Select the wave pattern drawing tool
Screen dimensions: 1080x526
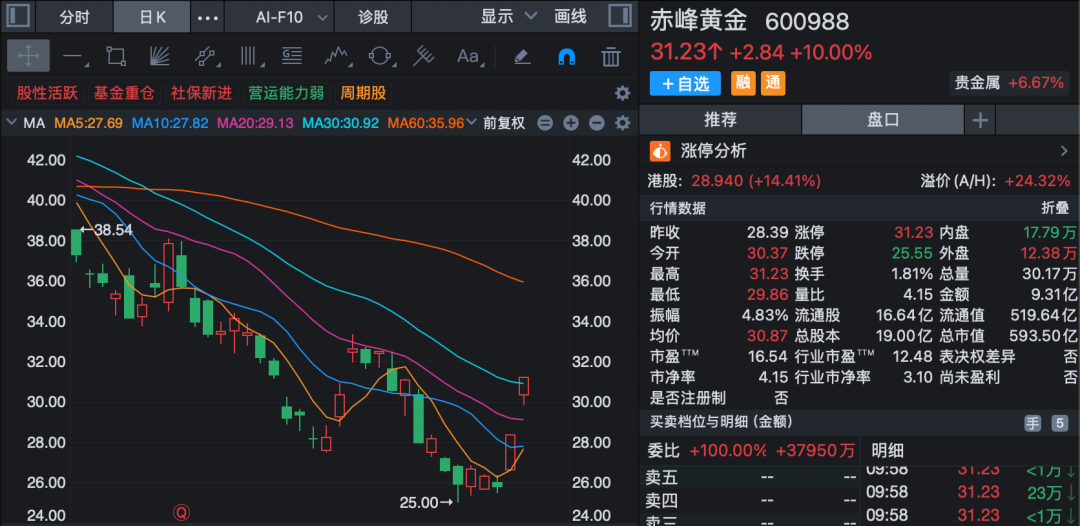(x=337, y=56)
